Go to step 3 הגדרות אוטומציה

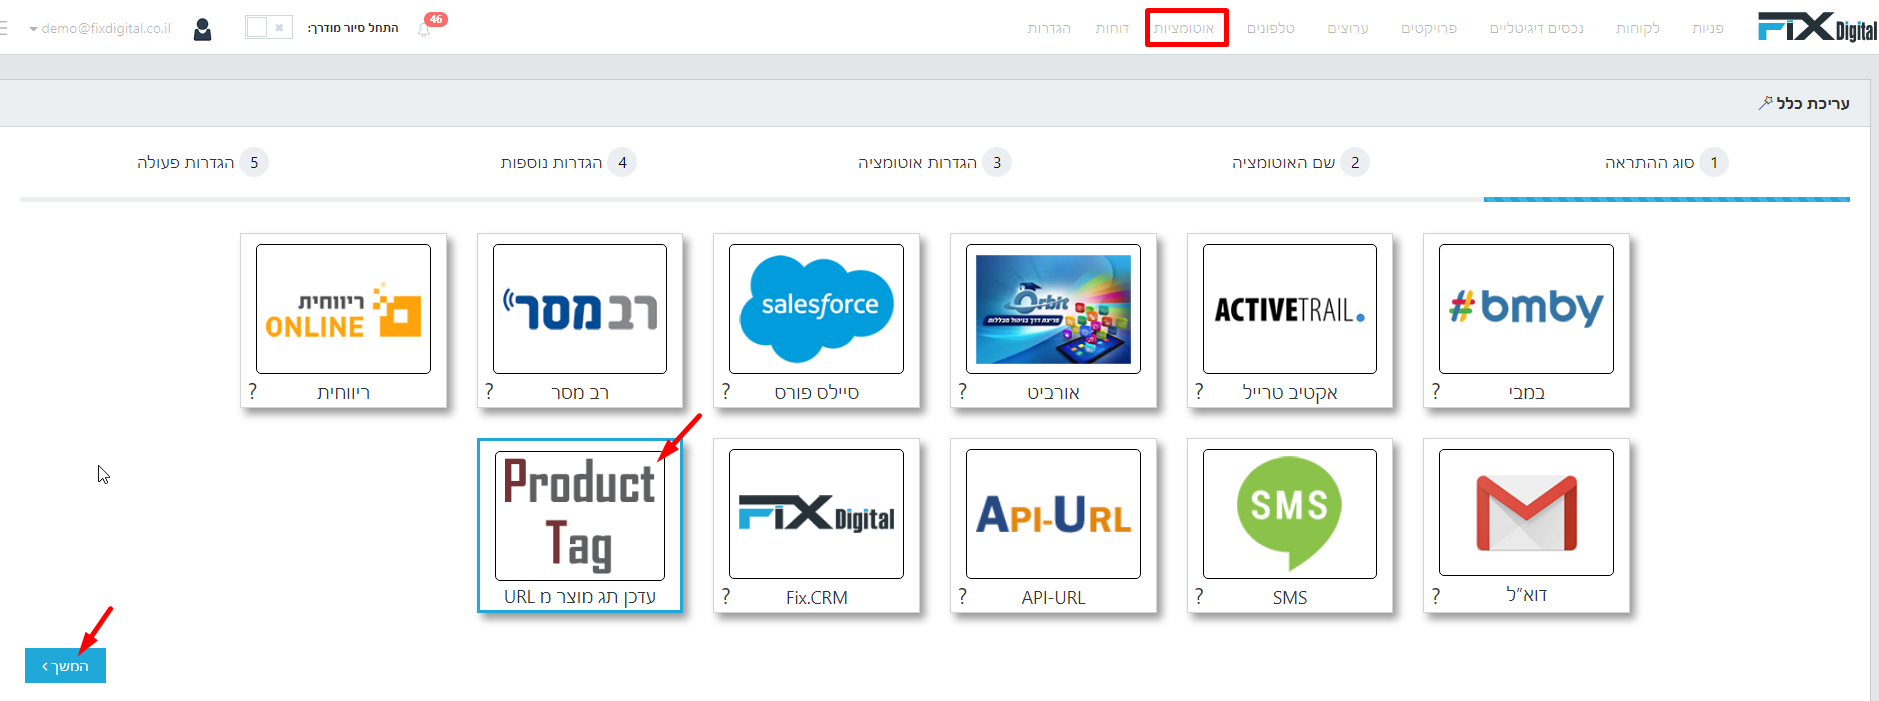[934, 162]
